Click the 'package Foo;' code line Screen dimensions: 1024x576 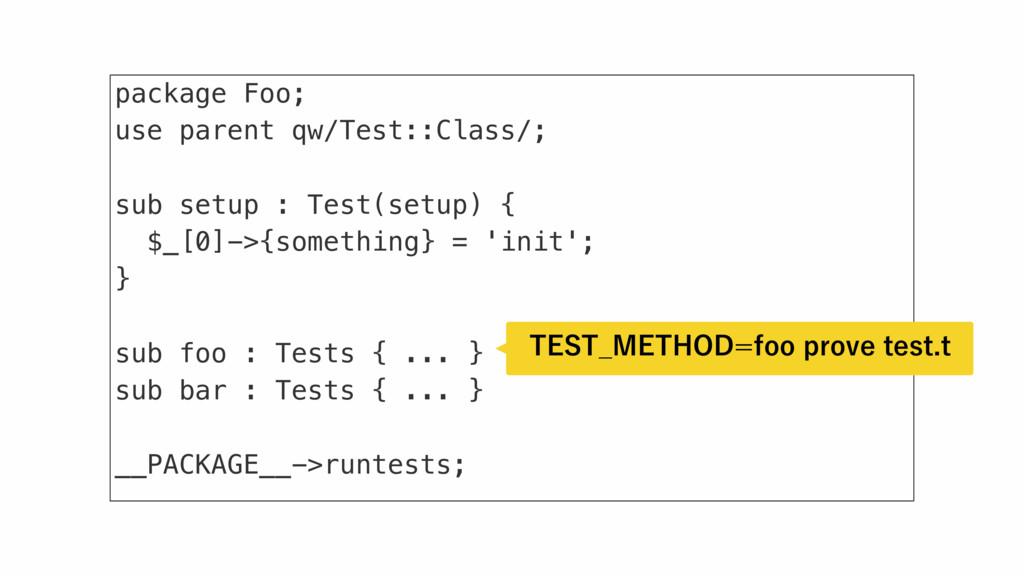(210, 95)
